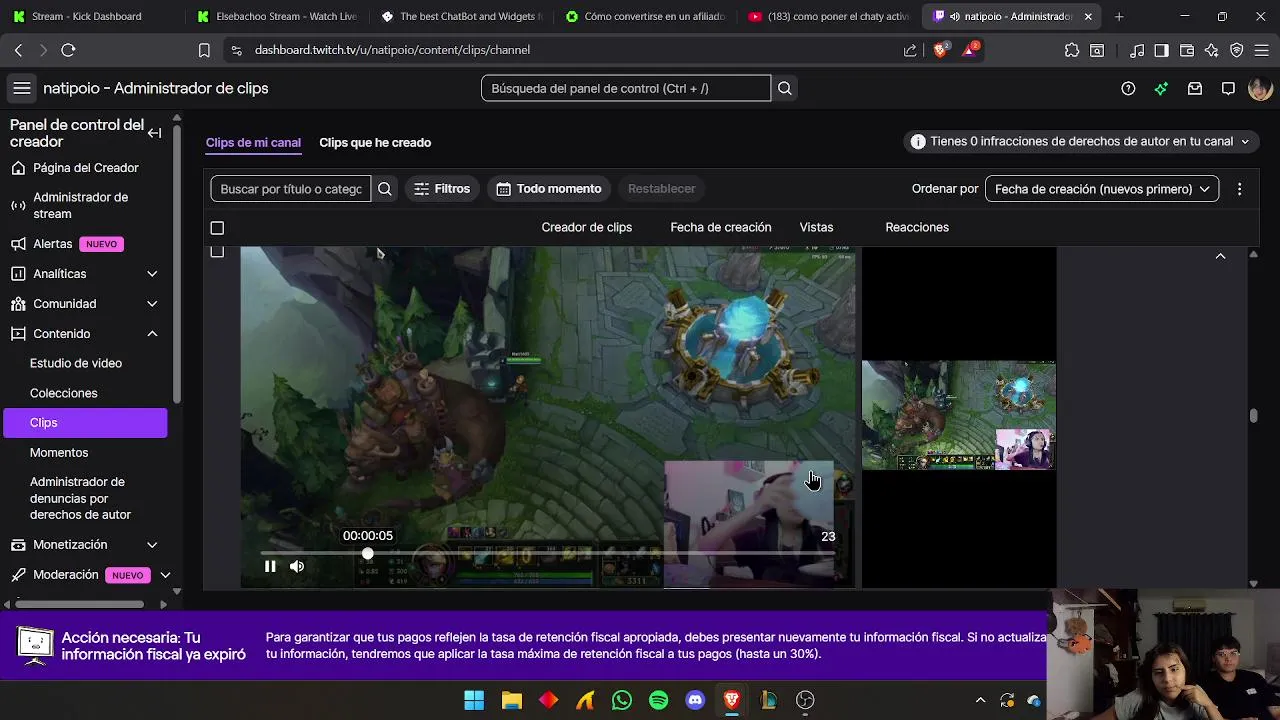Open the Brave playlist music note icon
Screen dimensions: 1280x720
click(1137, 50)
